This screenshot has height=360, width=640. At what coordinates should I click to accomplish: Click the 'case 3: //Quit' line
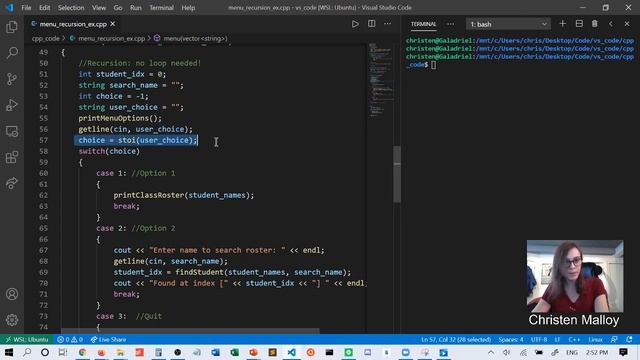129,316
